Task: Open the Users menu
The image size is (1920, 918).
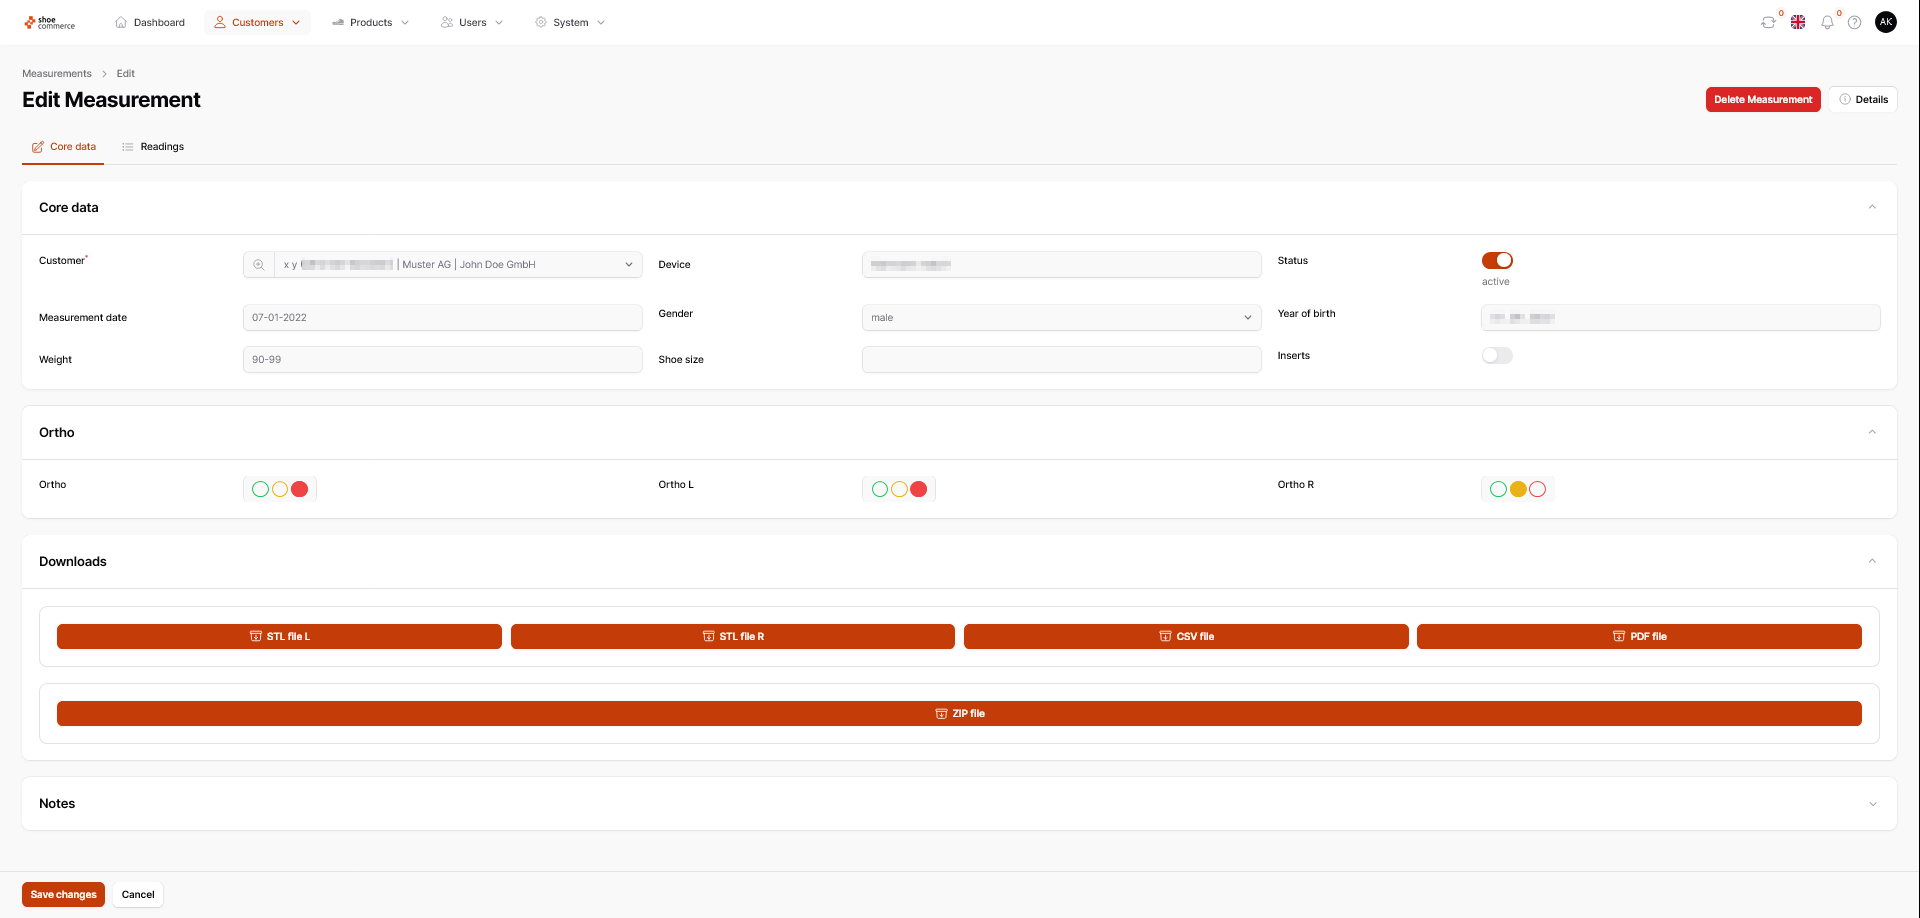Action: (472, 22)
